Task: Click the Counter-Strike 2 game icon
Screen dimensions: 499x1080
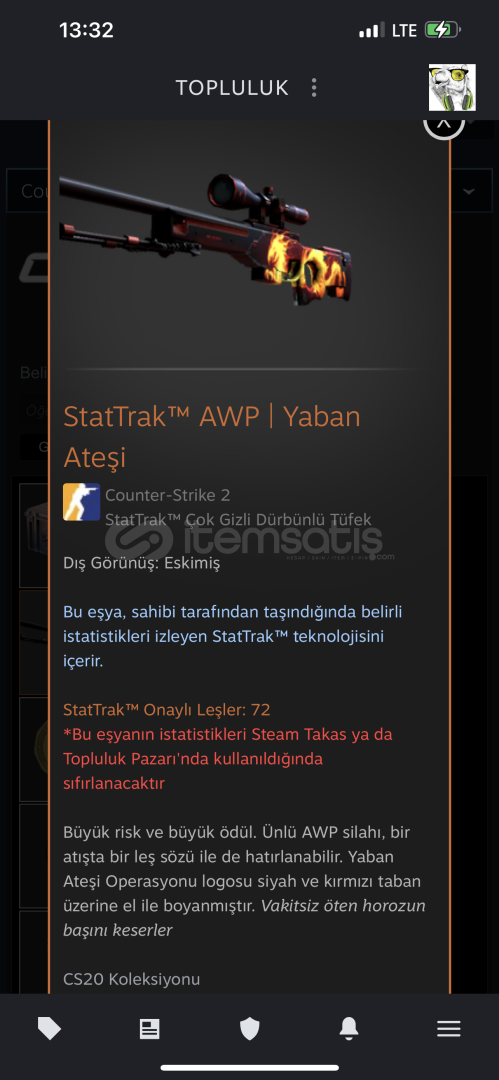Action: pyautogui.click(x=81, y=501)
